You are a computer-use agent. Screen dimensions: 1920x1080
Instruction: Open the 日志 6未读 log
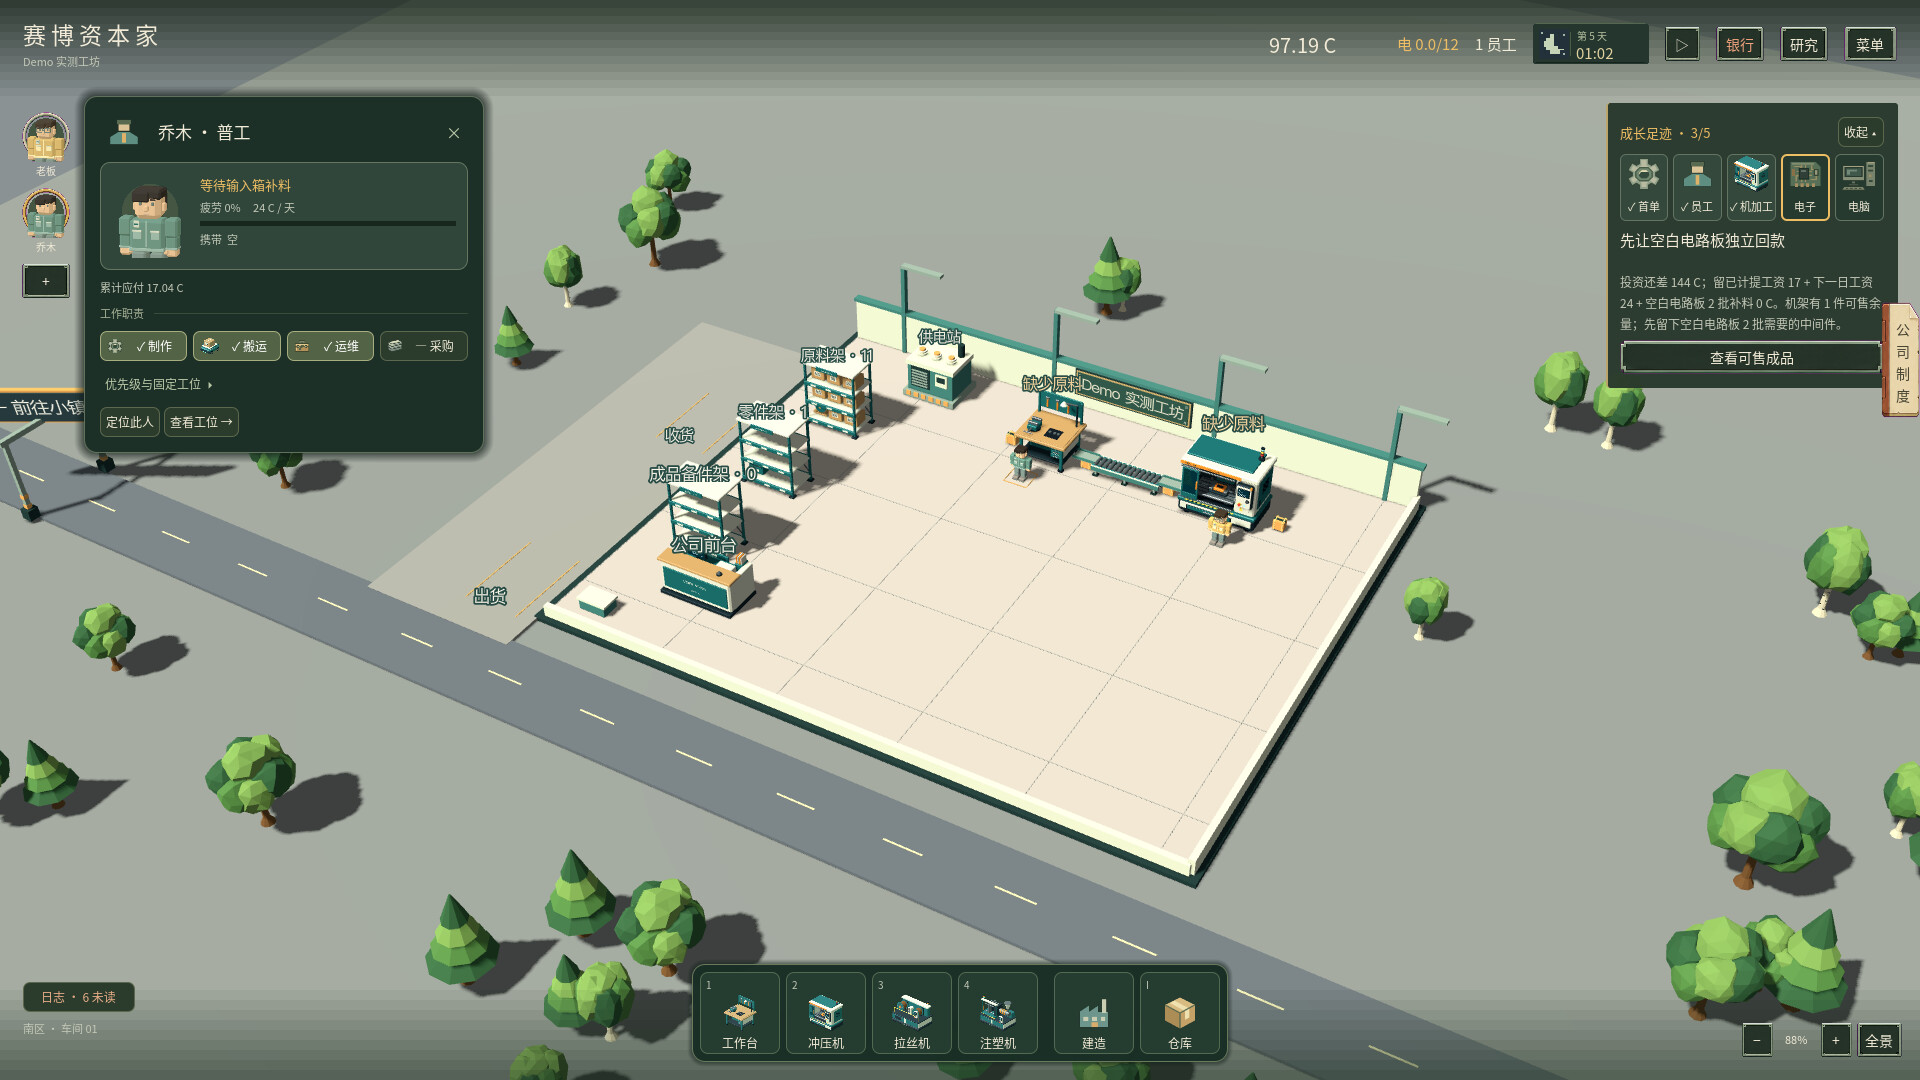pos(79,997)
